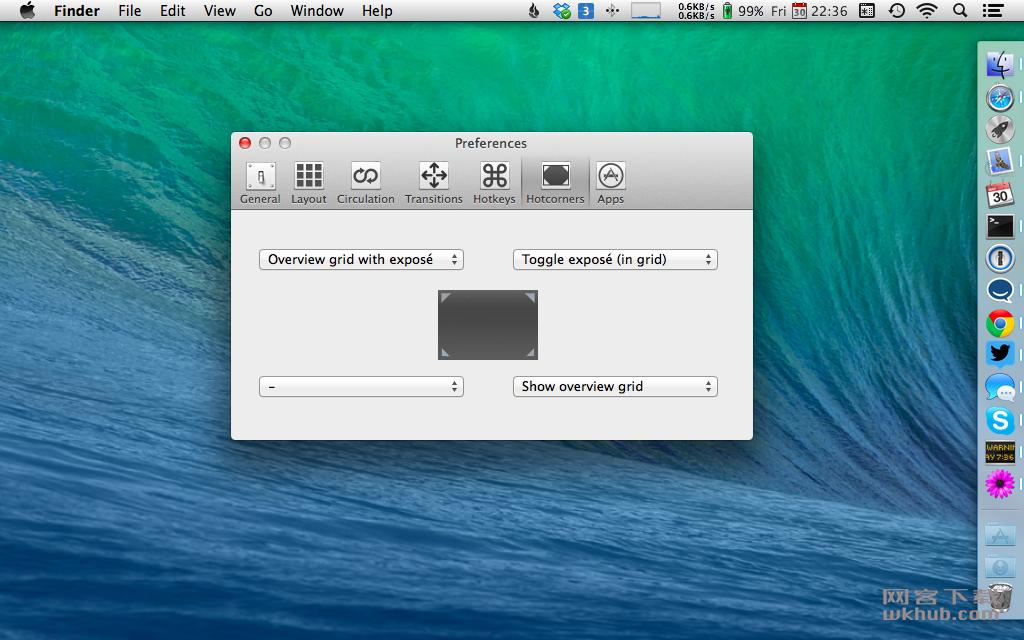Open the Time Machine menu bar icon

(897, 10)
